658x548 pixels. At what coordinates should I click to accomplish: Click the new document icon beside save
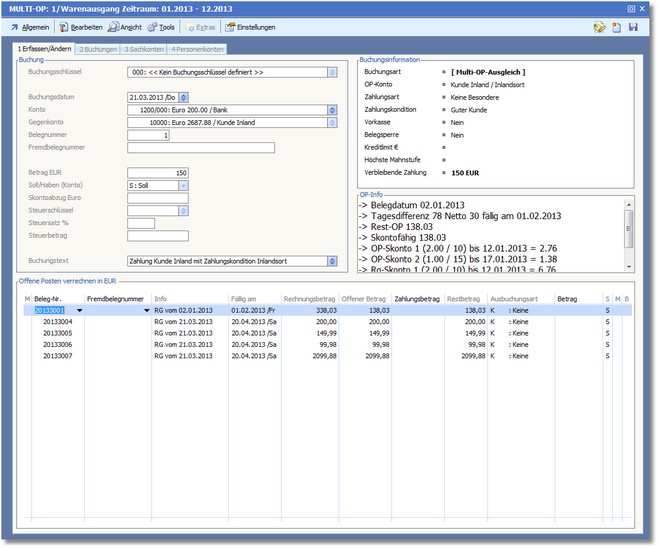click(616, 27)
